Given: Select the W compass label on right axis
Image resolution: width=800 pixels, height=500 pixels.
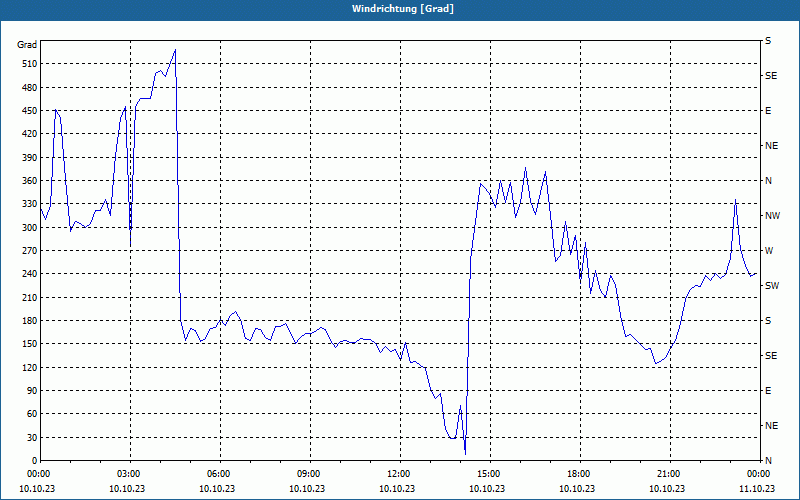Looking at the screenshot, I should coord(769,251).
